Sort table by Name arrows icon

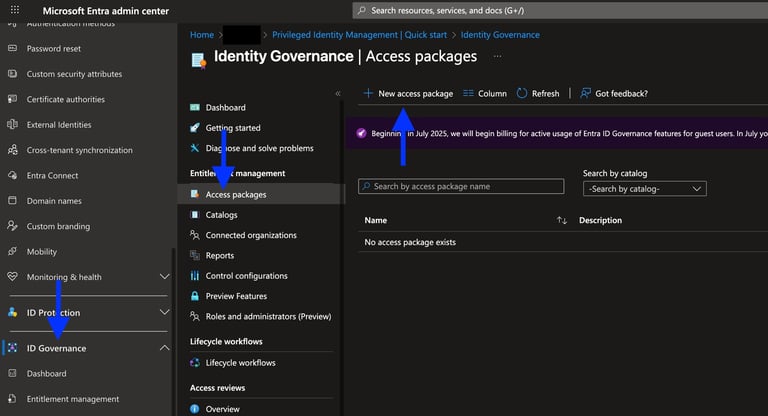(561, 220)
